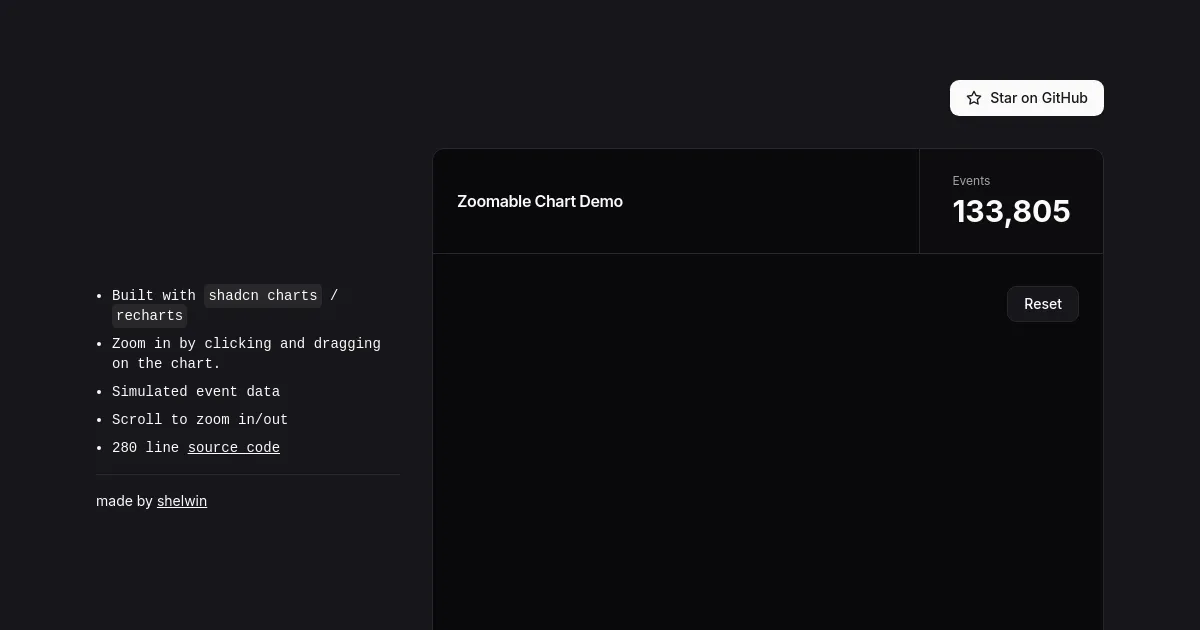Reset the chart zoom level
The image size is (1200, 630).
tap(1042, 304)
